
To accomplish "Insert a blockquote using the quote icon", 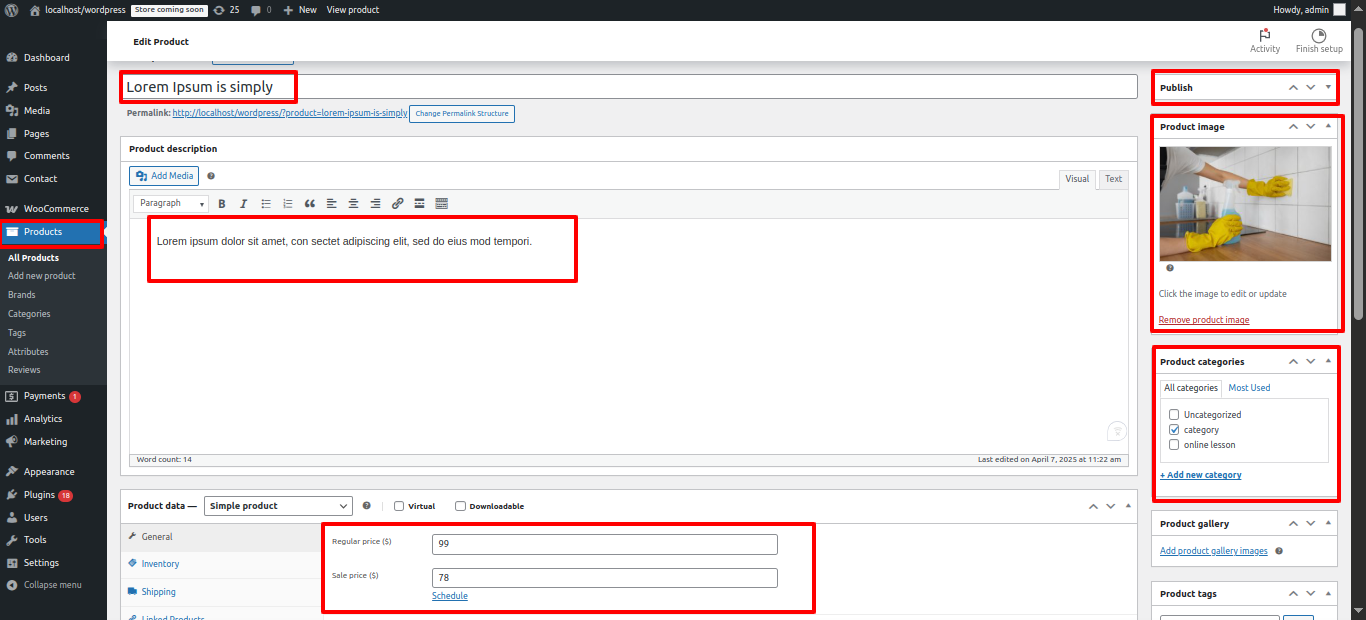I will coord(310,204).
